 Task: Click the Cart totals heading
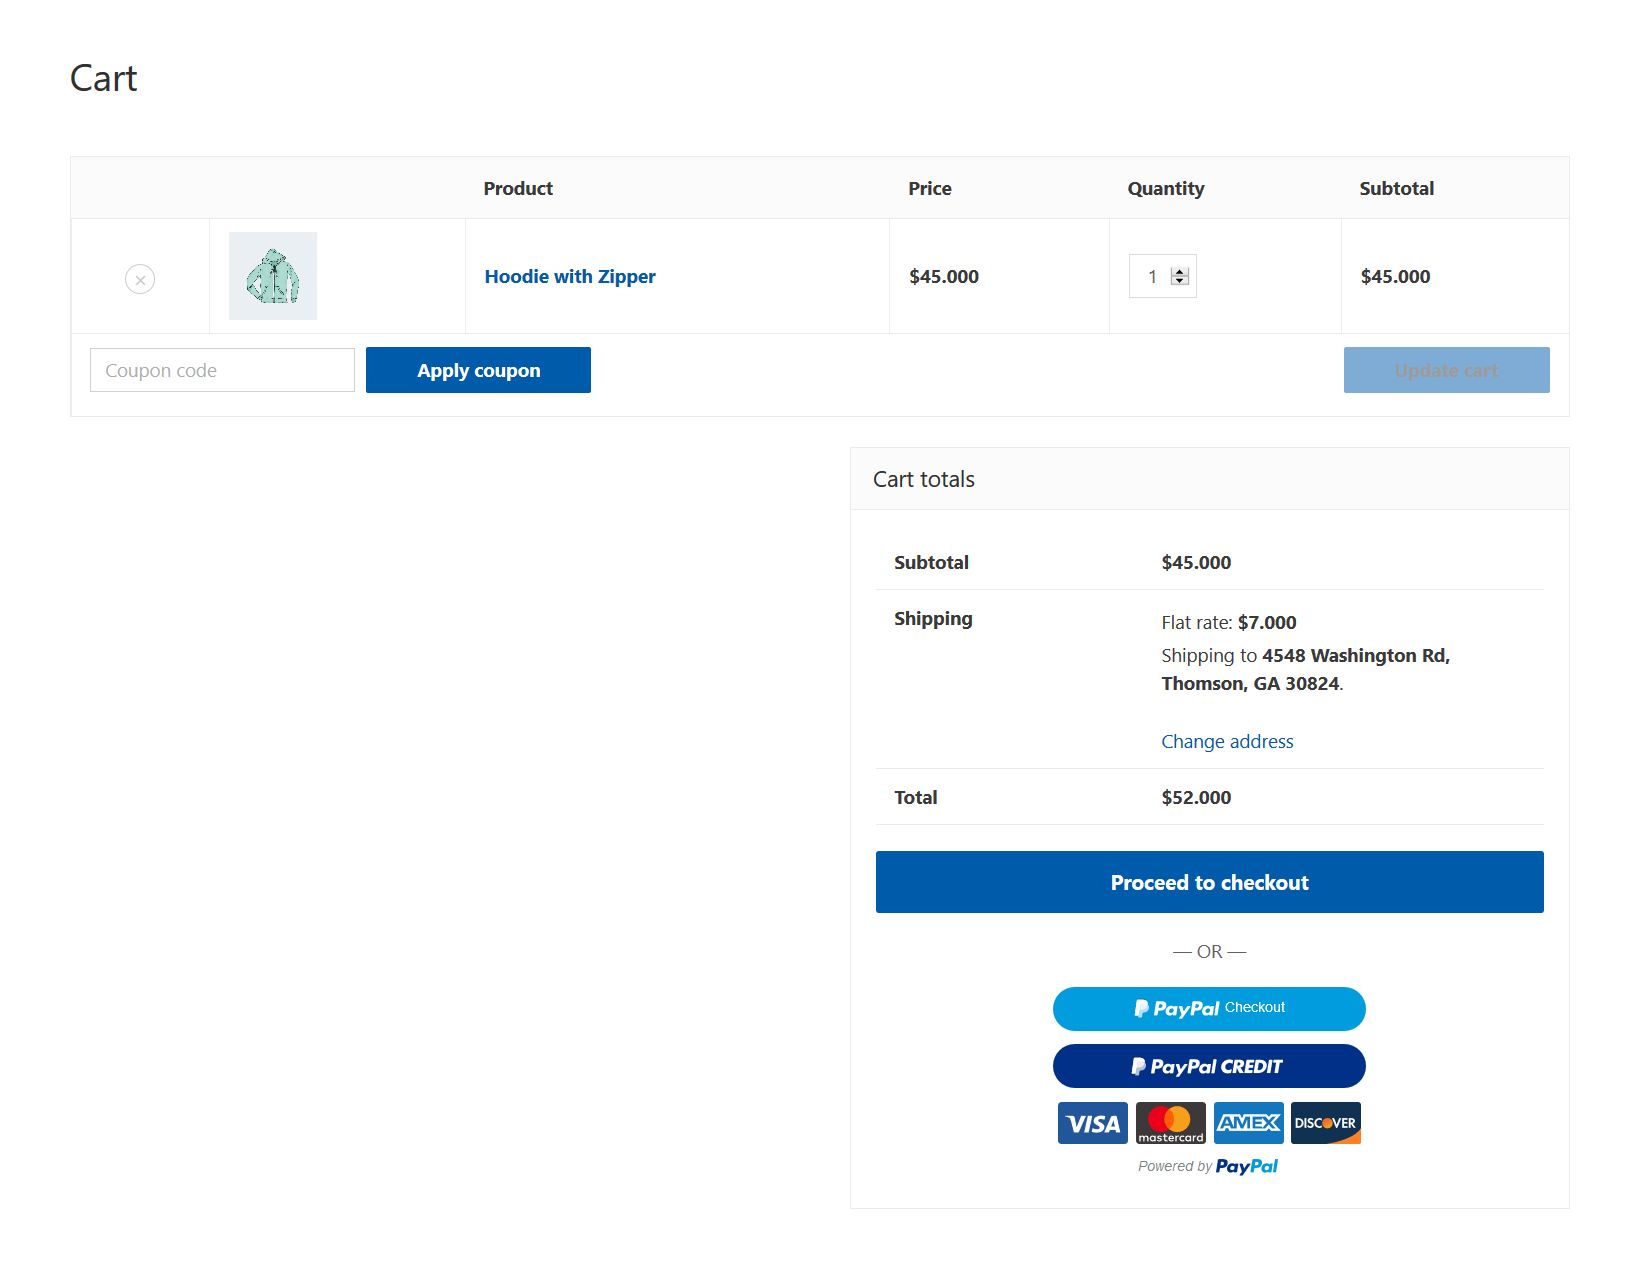tap(924, 479)
